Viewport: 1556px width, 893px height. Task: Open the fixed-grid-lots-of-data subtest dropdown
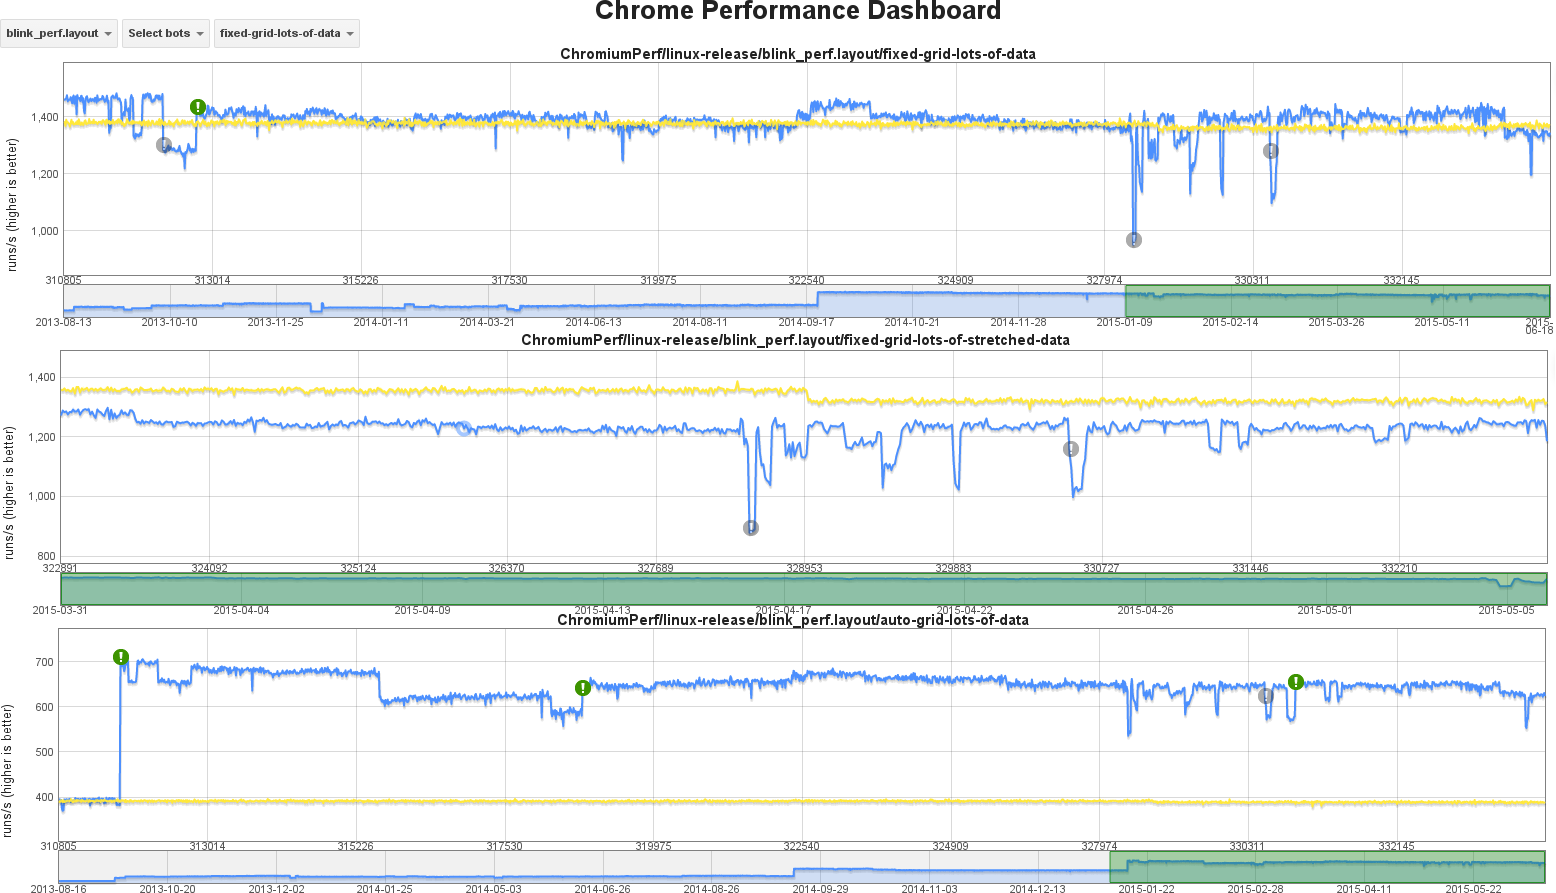pos(287,33)
